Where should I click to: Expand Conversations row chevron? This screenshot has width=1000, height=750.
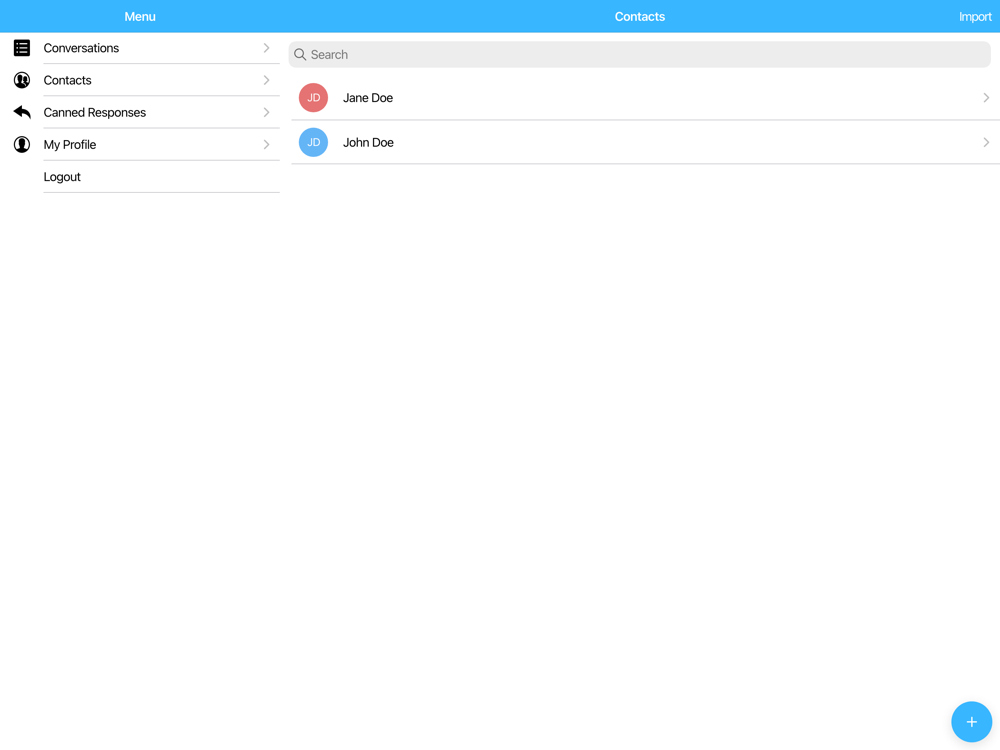click(x=267, y=48)
